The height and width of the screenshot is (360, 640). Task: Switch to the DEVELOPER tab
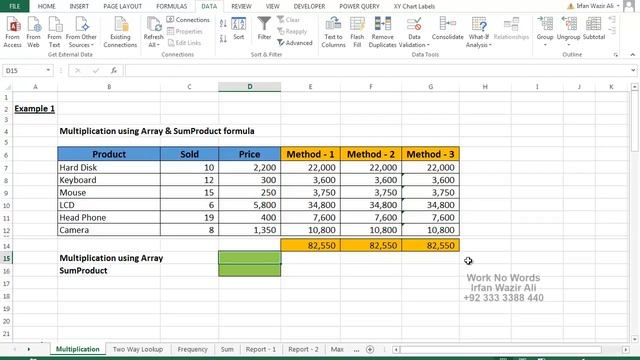click(x=309, y=6)
